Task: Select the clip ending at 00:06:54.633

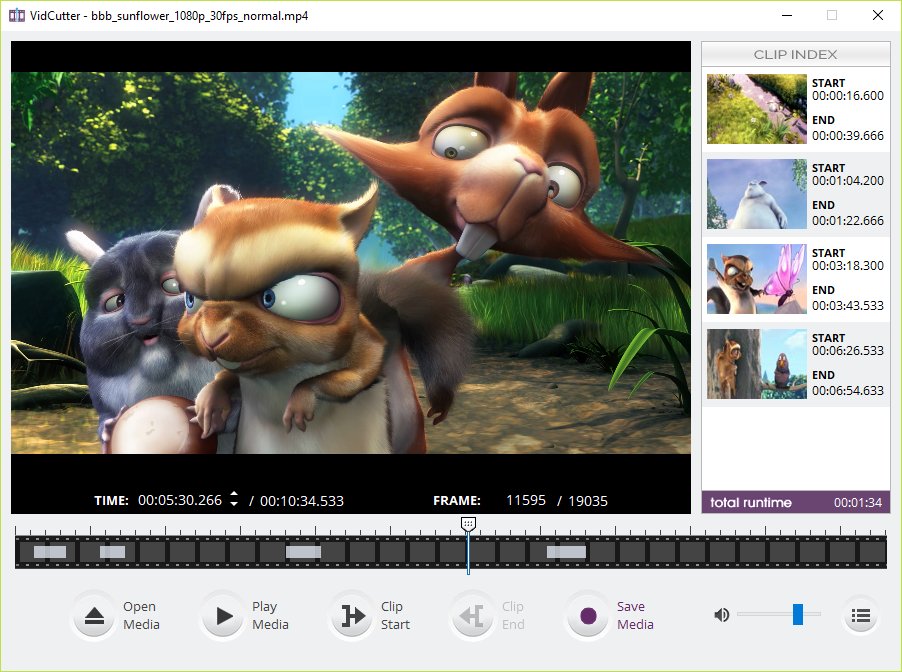Action: [796, 365]
